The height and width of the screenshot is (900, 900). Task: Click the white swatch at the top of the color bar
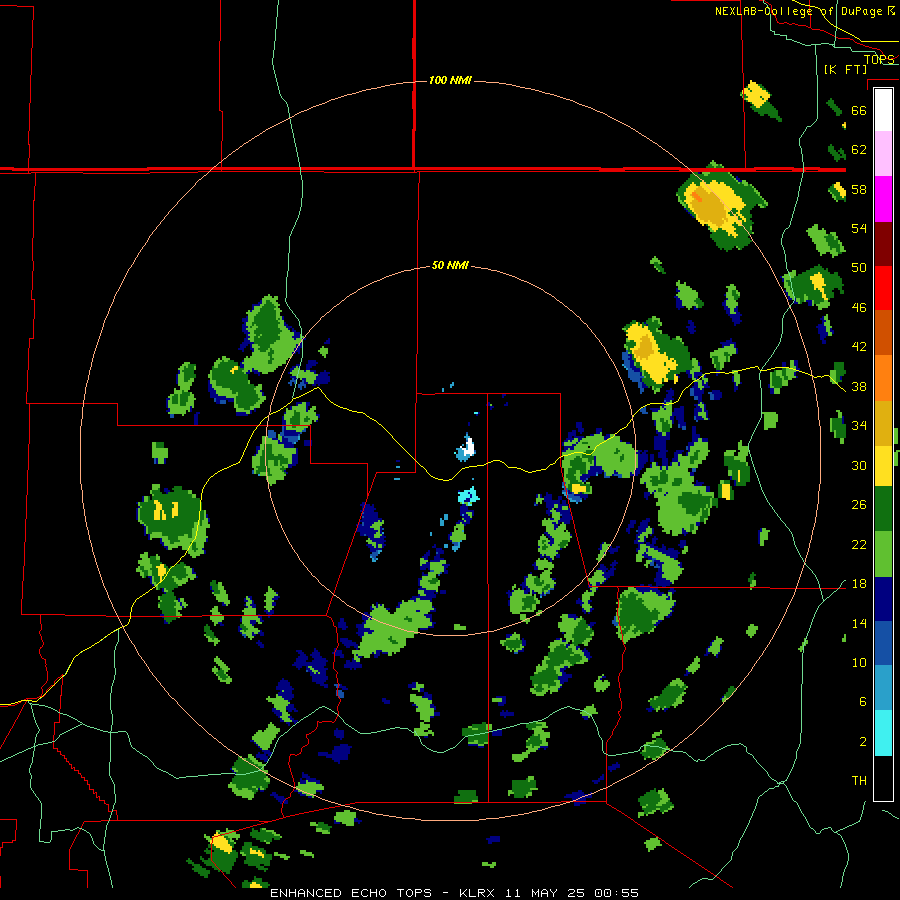(883, 110)
